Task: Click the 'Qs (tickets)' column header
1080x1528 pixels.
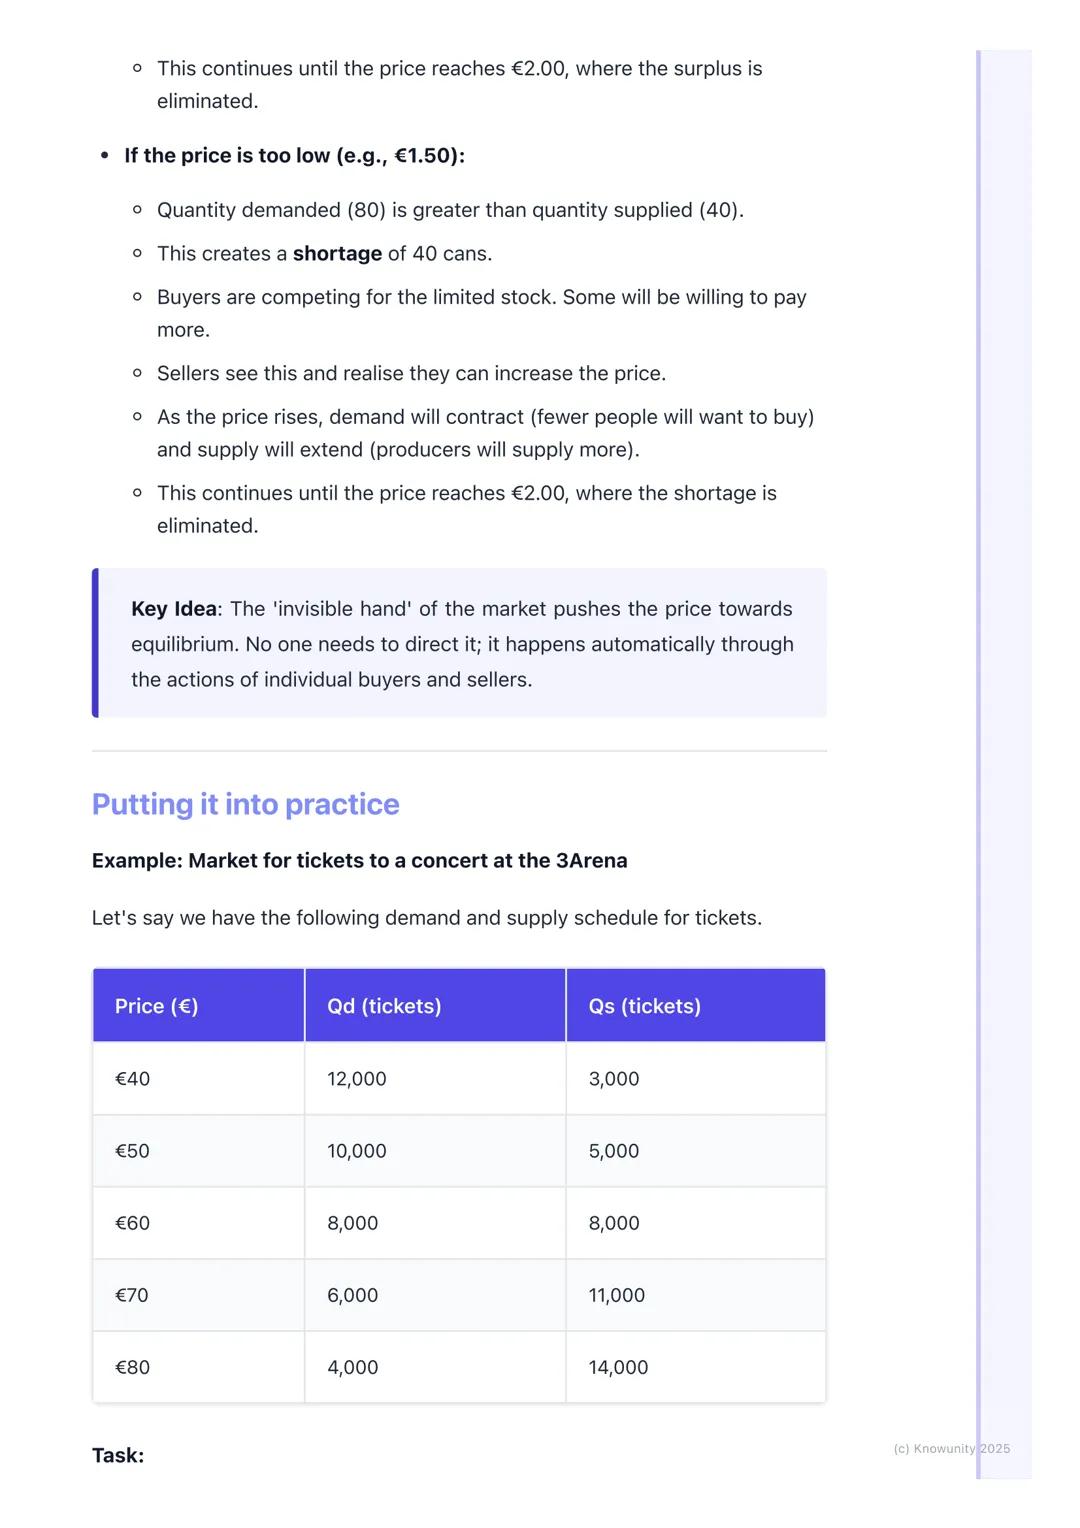Action: [644, 1006]
